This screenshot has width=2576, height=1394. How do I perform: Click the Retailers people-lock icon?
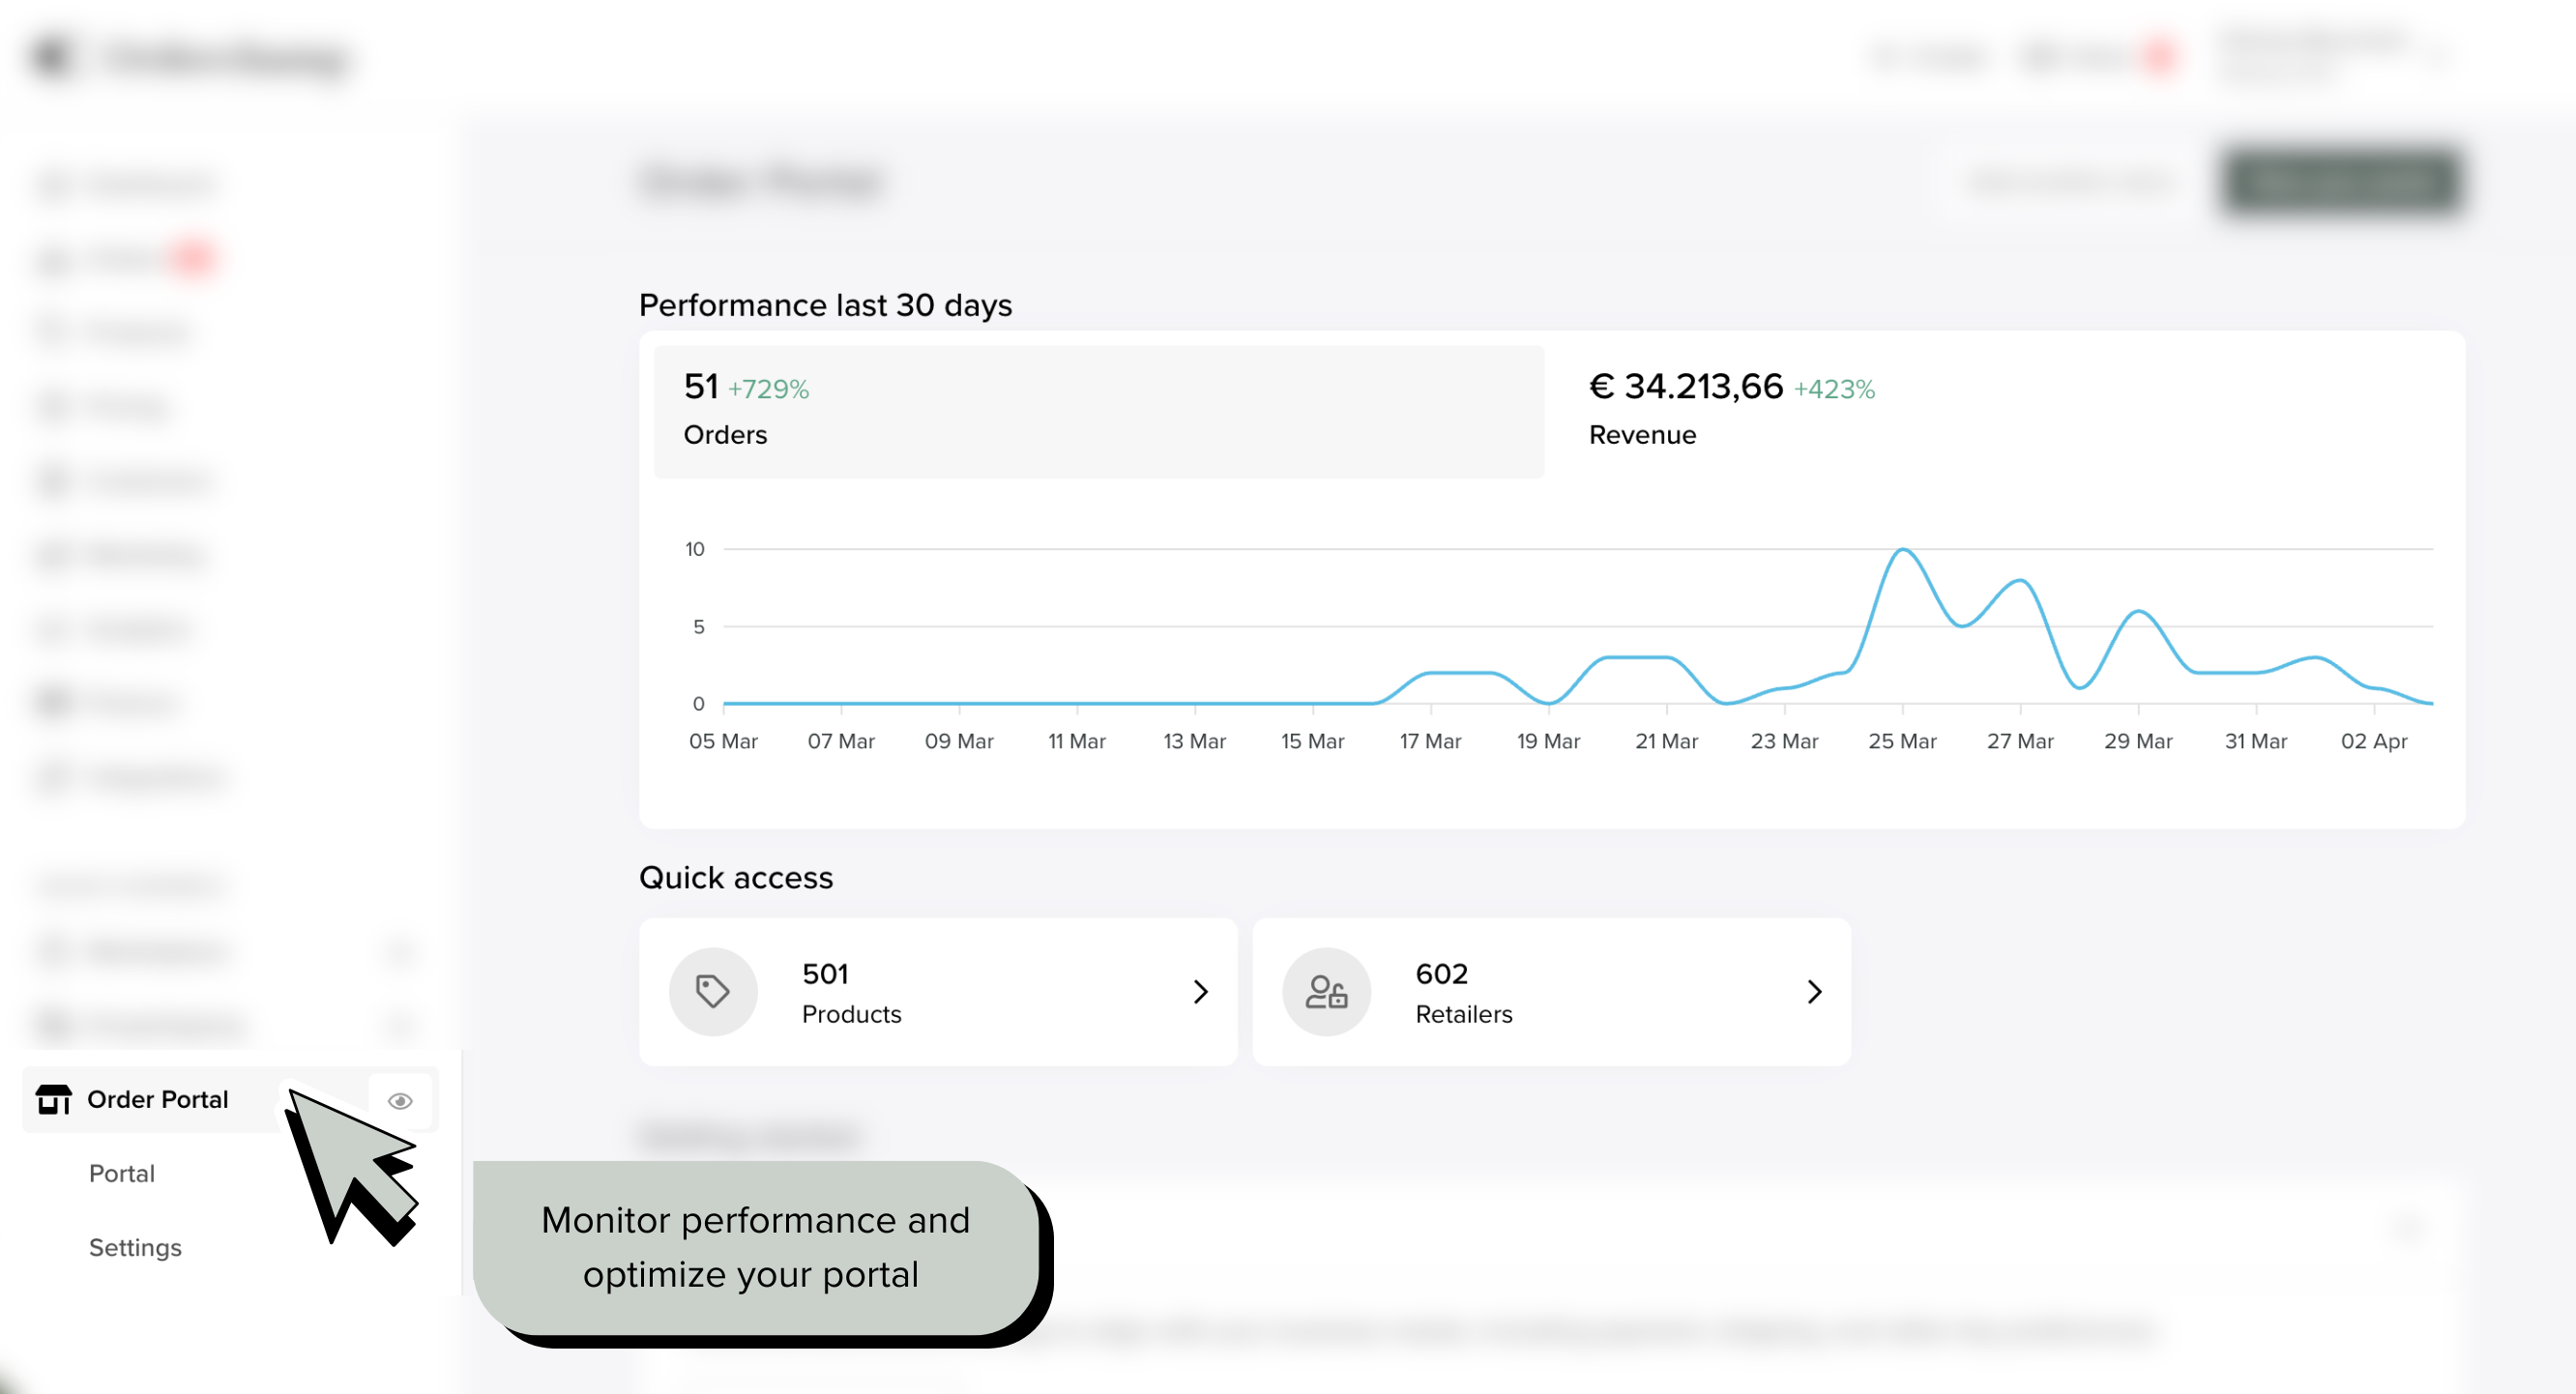[1326, 991]
